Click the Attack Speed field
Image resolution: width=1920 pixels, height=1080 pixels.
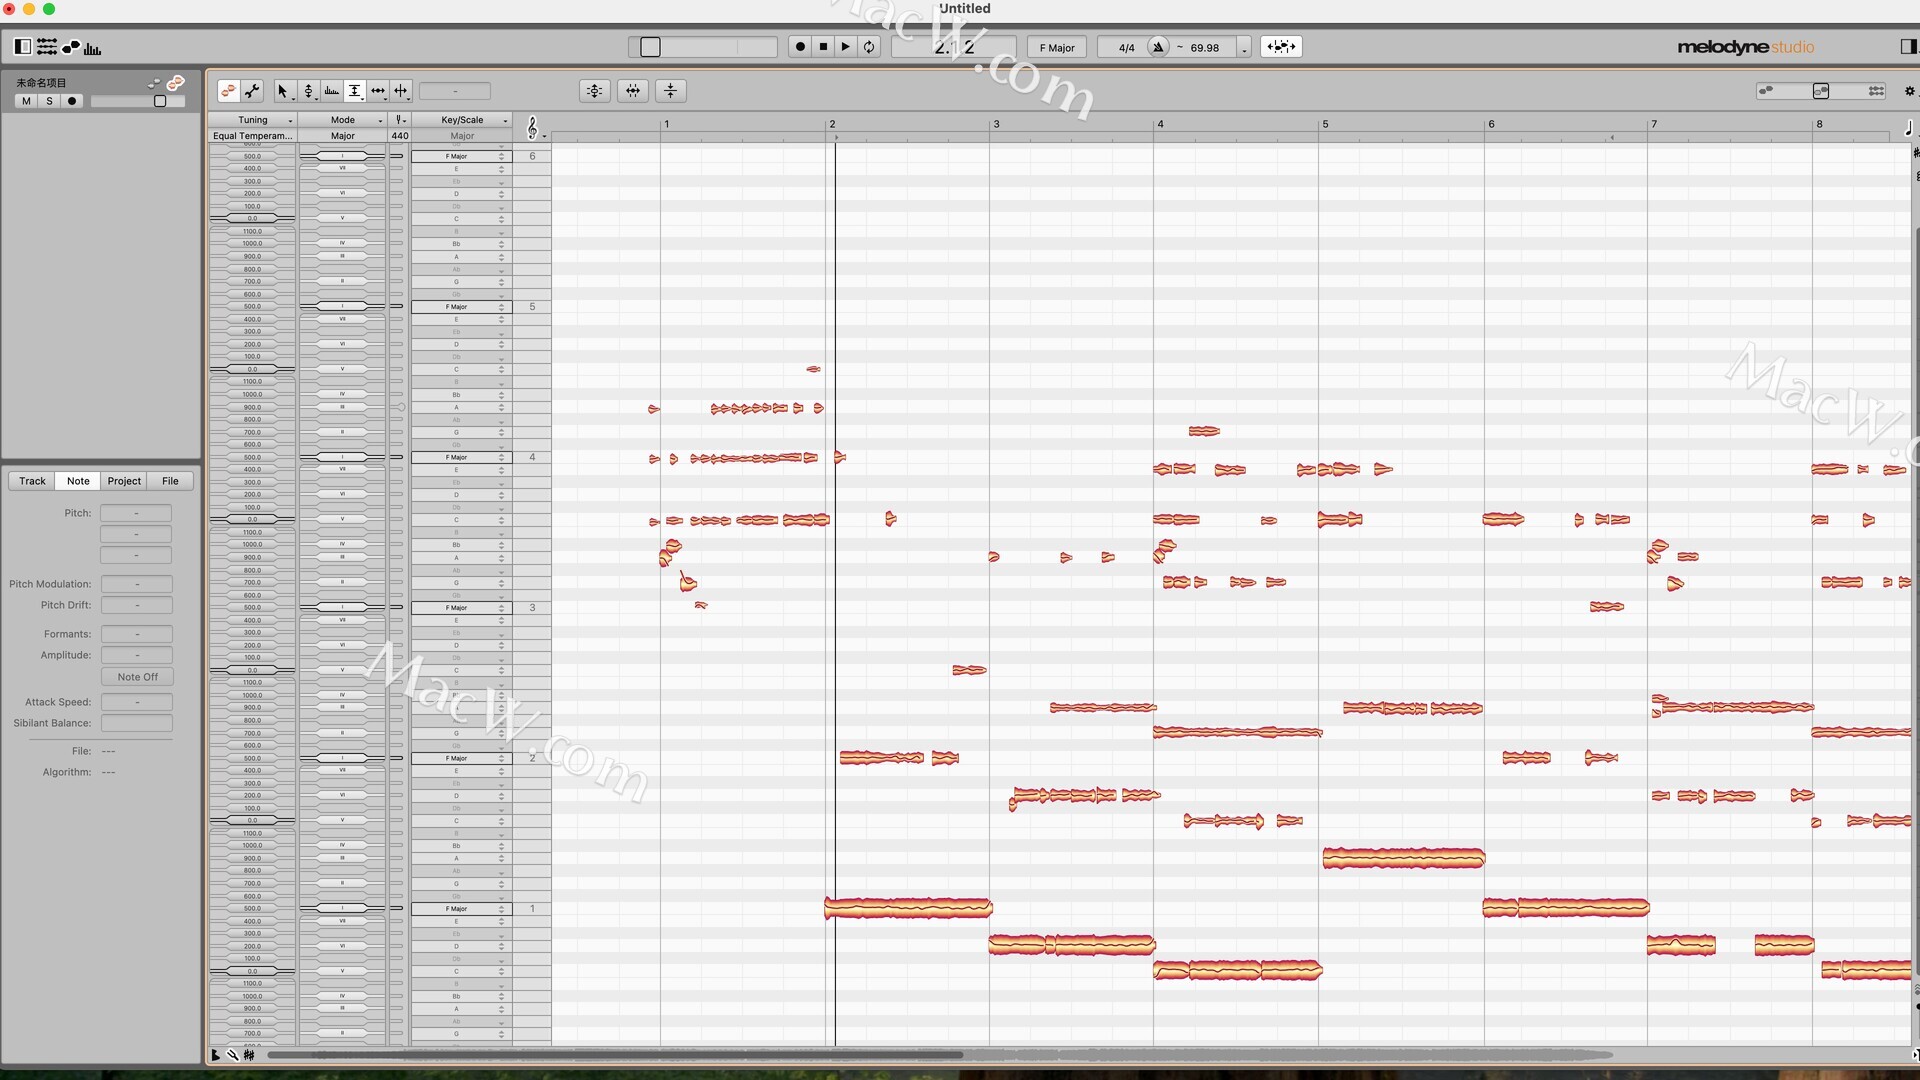pyautogui.click(x=137, y=702)
